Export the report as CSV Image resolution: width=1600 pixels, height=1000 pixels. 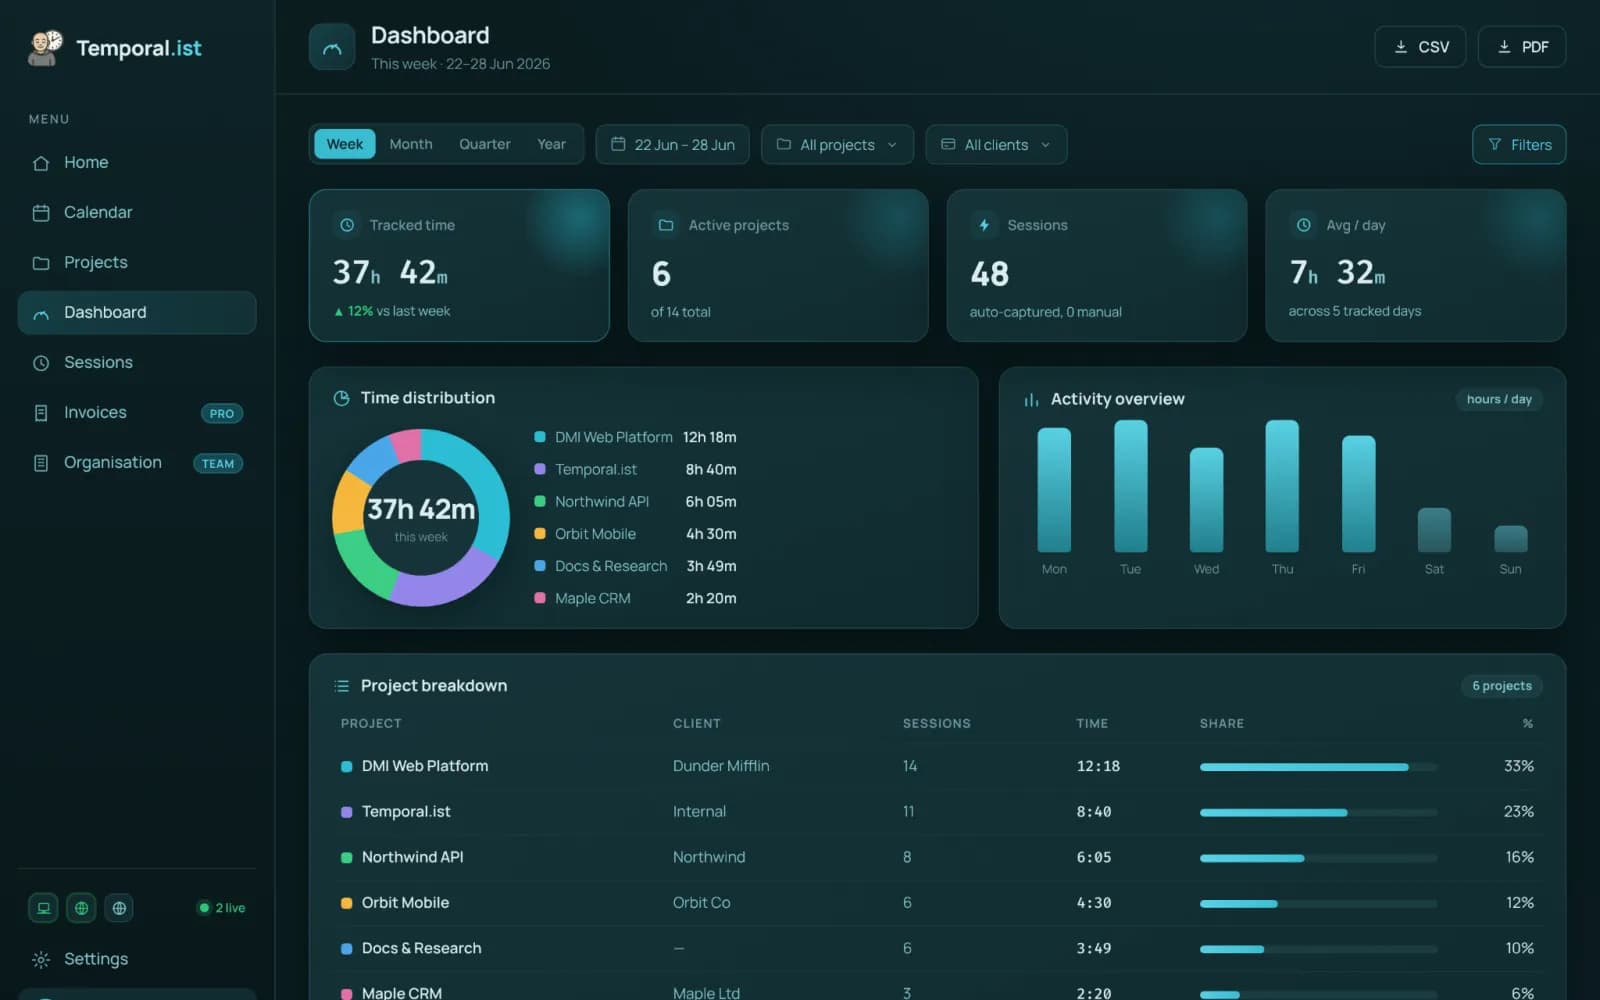coord(1420,47)
